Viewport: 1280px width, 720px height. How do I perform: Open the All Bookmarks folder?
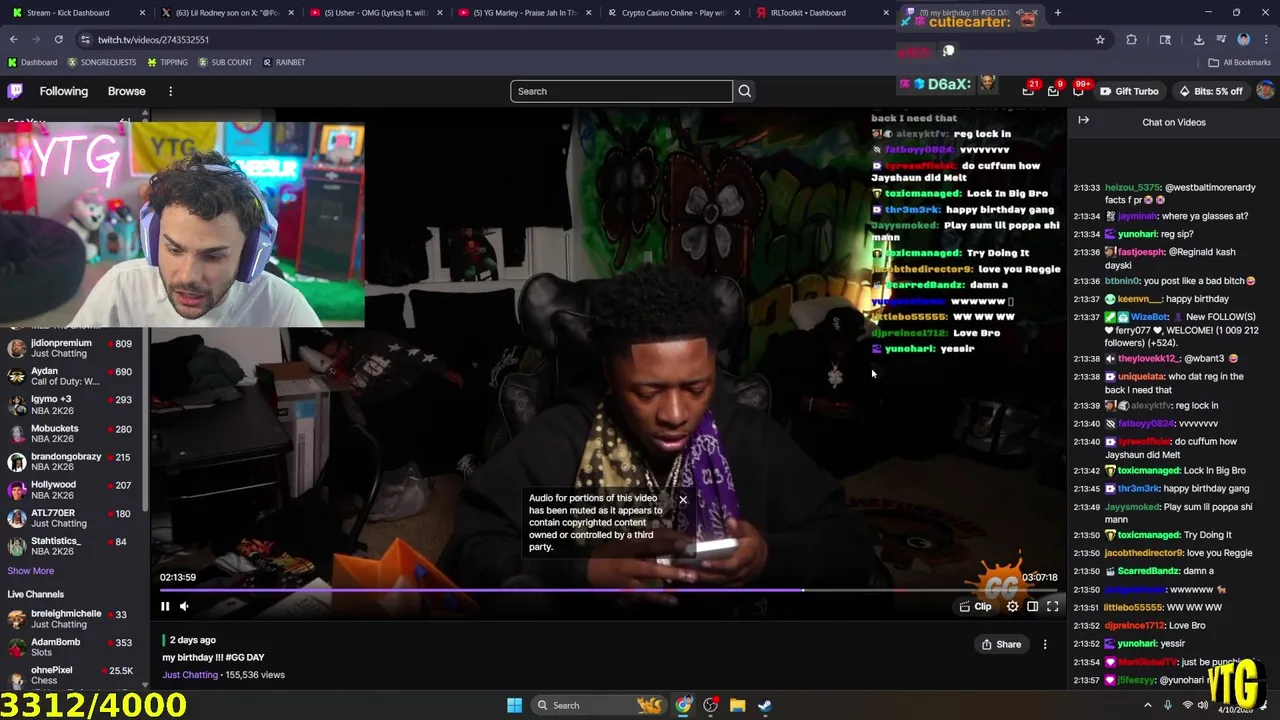(x=1240, y=62)
